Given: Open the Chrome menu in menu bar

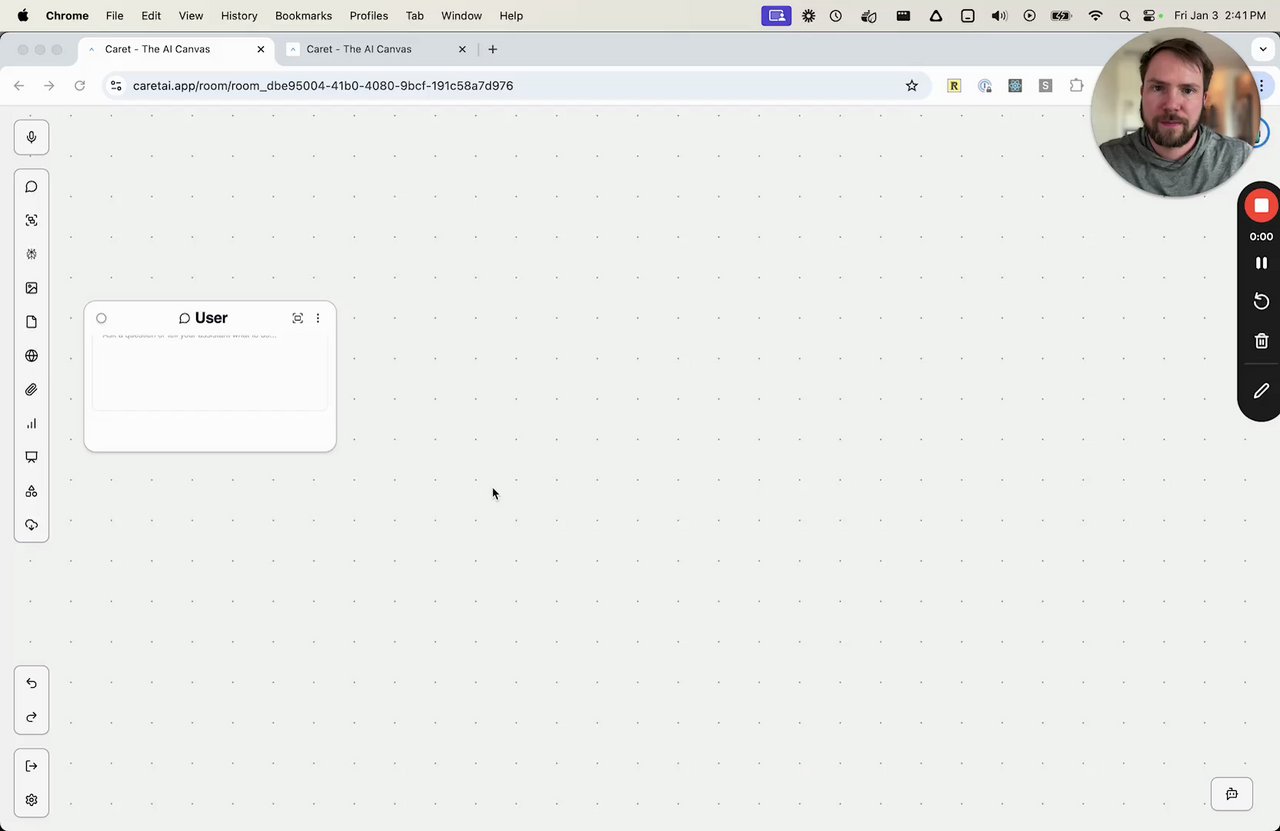Looking at the screenshot, I should coord(67,16).
